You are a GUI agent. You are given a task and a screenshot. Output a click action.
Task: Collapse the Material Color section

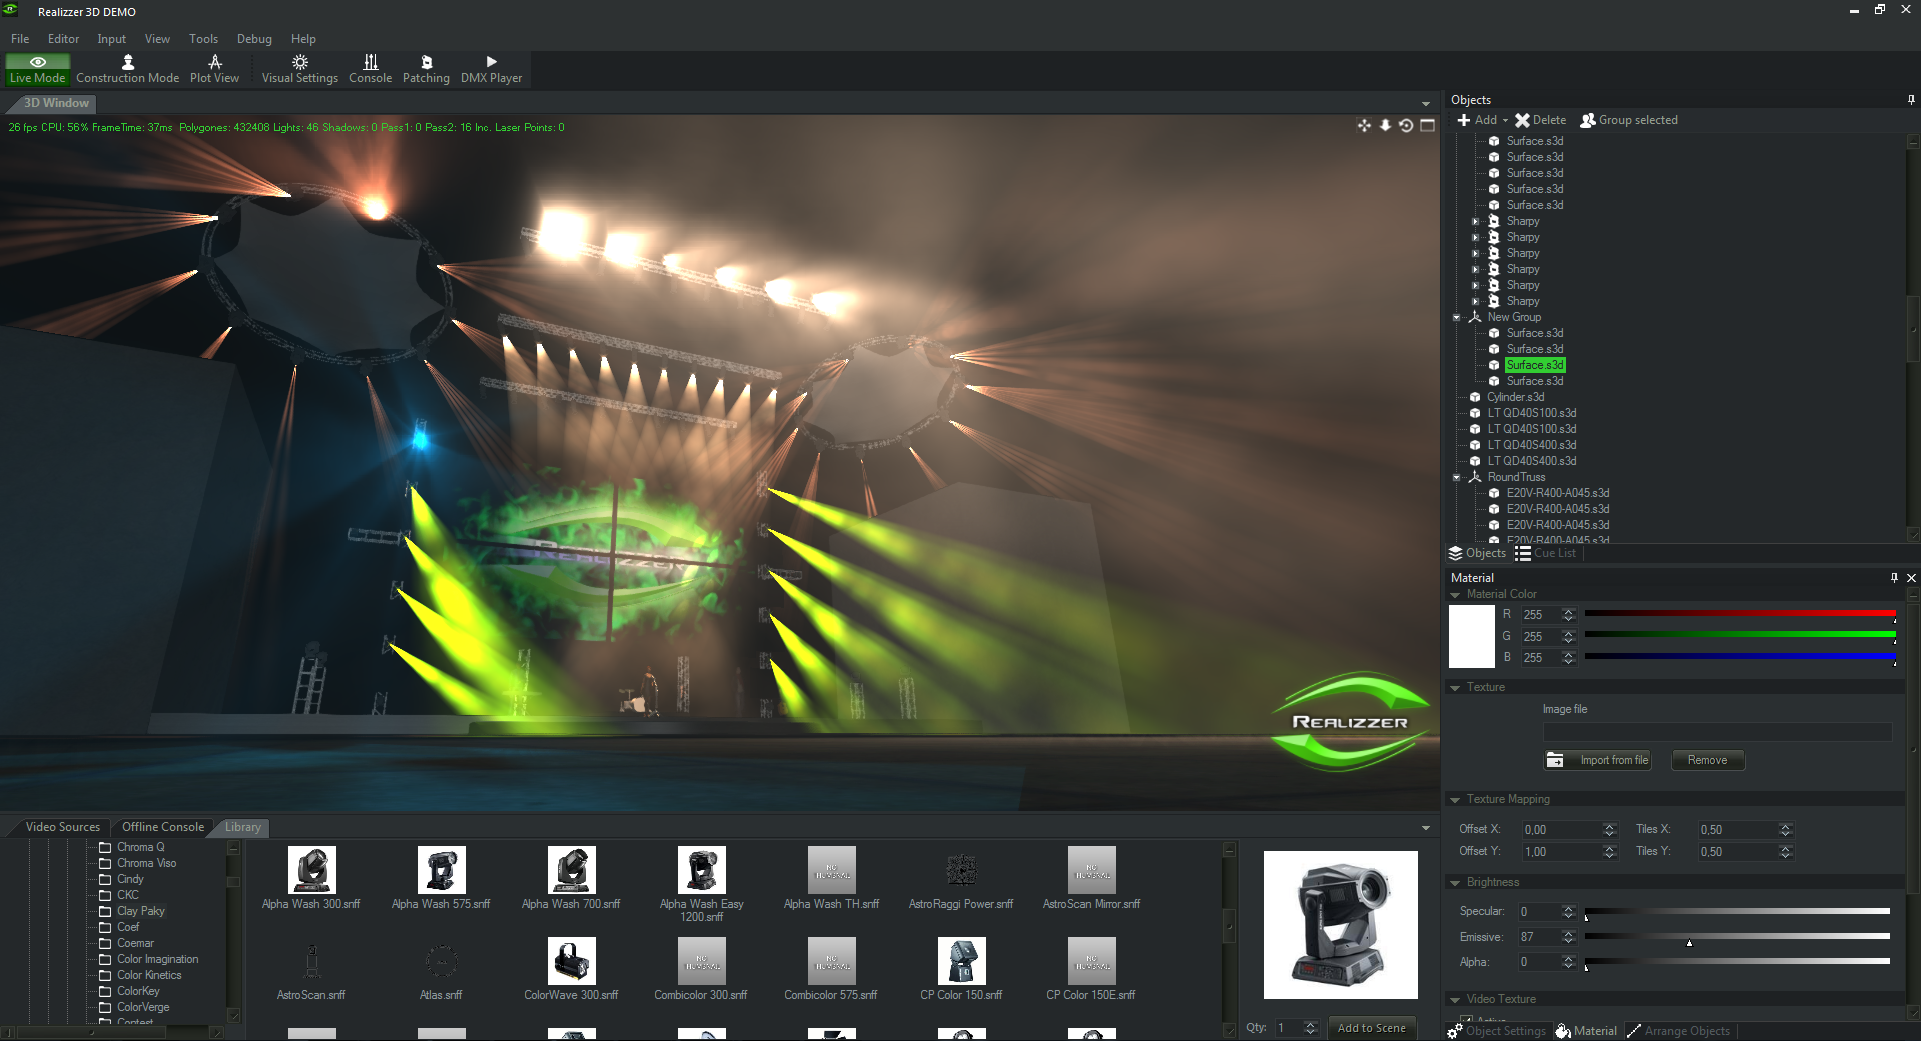pyautogui.click(x=1455, y=594)
